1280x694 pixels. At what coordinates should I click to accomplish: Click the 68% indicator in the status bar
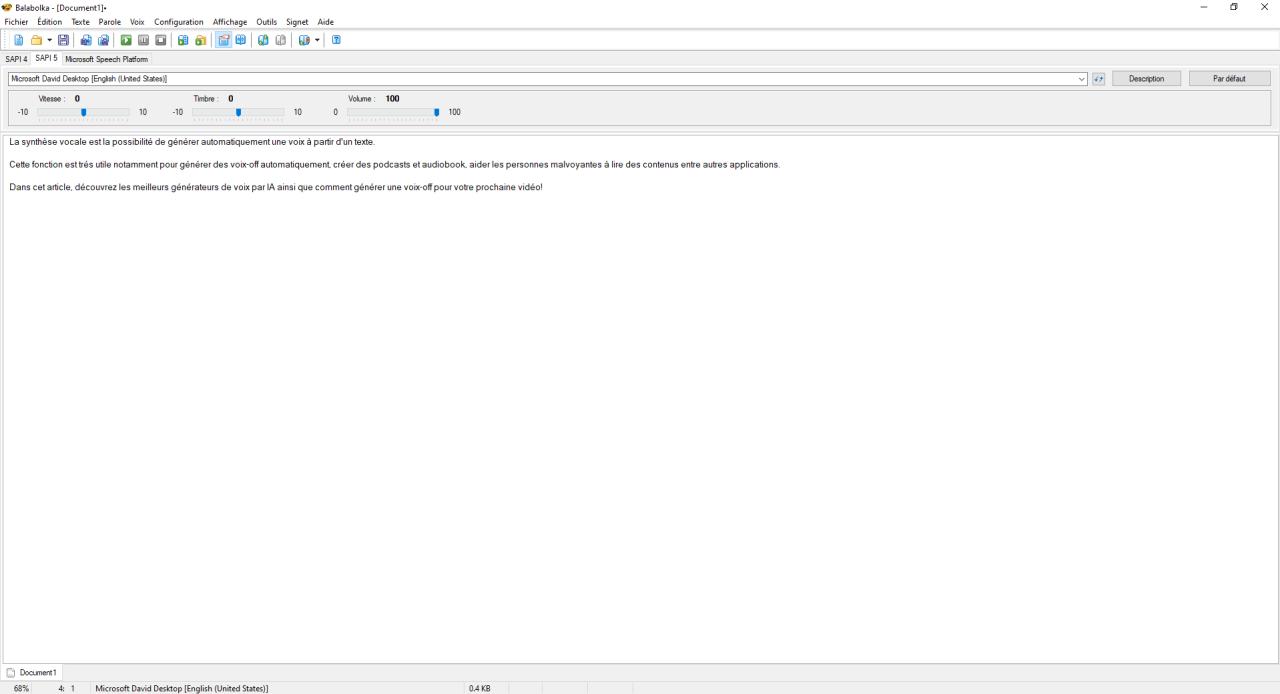pyautogui.click(x=21, y=688)
